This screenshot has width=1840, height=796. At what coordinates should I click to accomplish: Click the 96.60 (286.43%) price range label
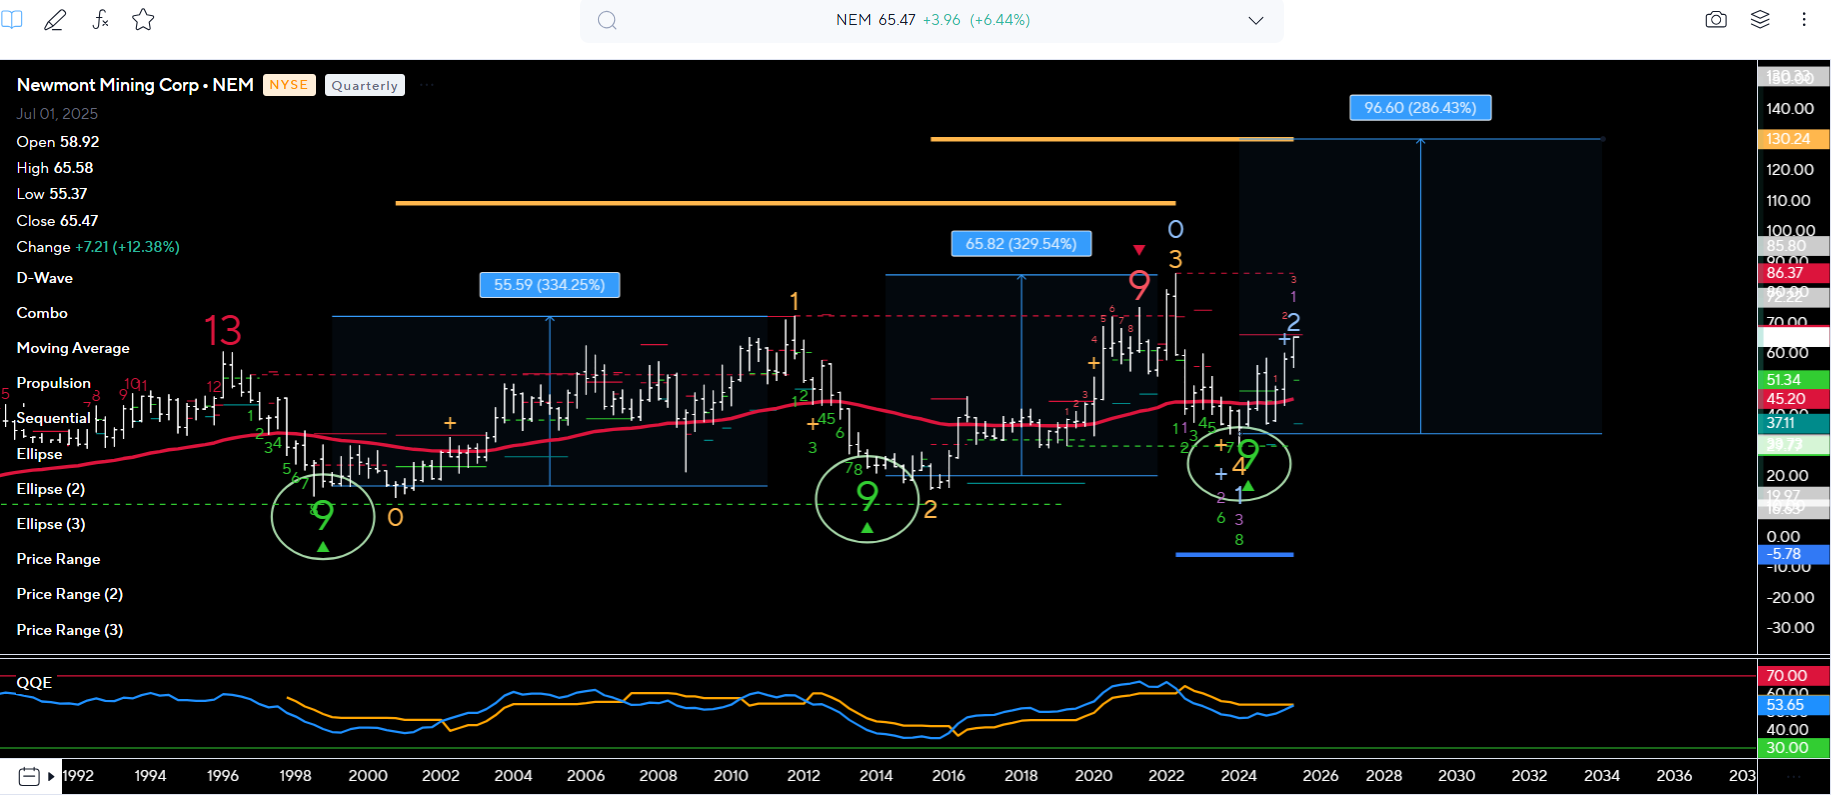(1420, 108)
